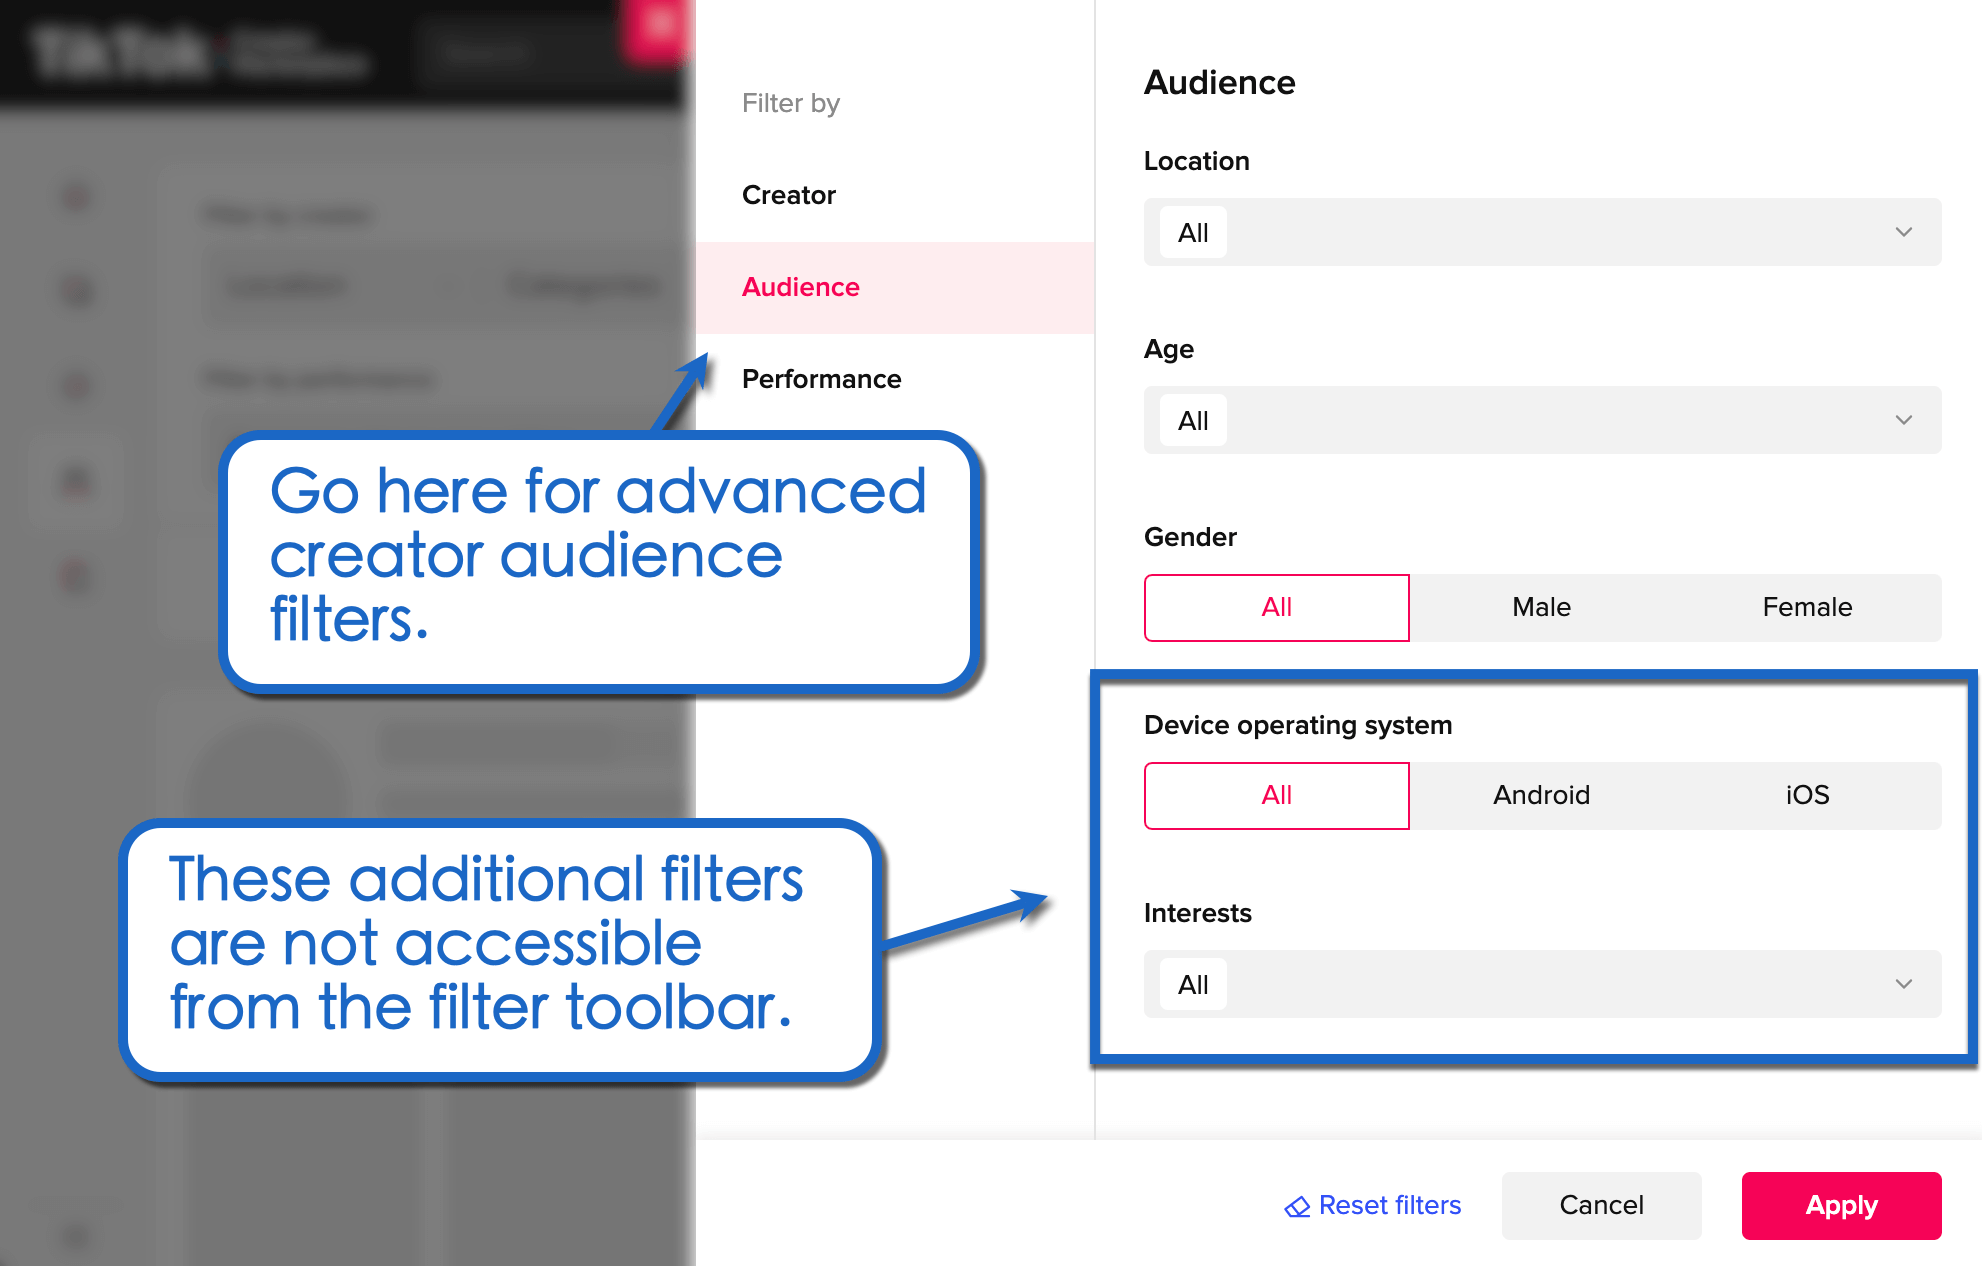1982x1266 pixels.
Task: Choose iOS as the device operating system
Action: click(x=1806, y=795)
